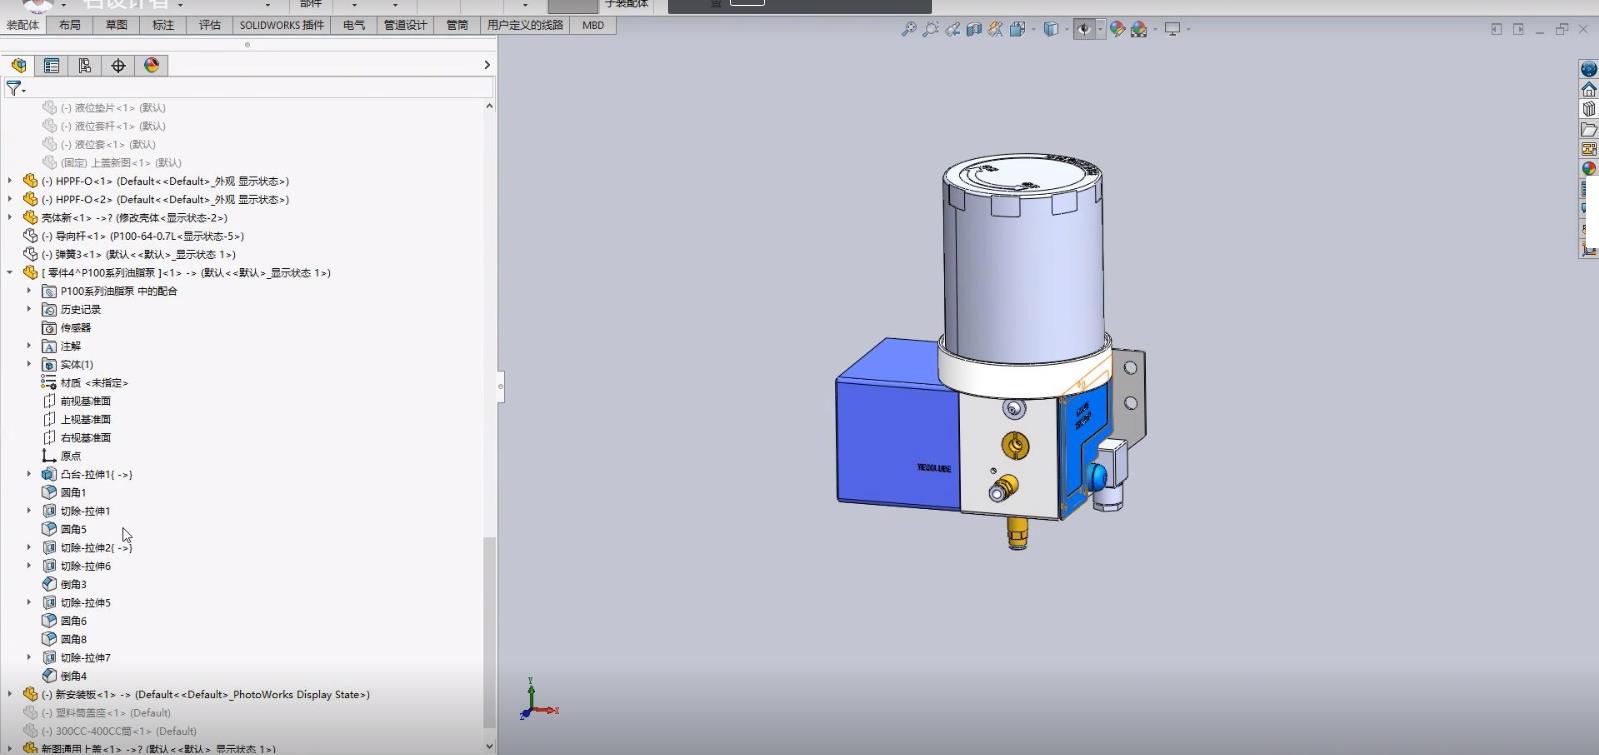Screen dimensions: 1599x755
Task: Switch to the MBD tab
Action: click(593, 25)
